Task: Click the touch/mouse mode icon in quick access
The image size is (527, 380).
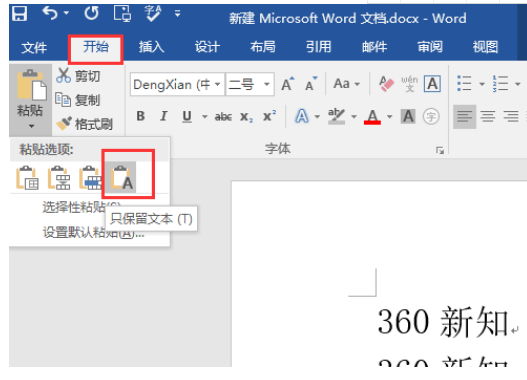Action: (122, 14)
